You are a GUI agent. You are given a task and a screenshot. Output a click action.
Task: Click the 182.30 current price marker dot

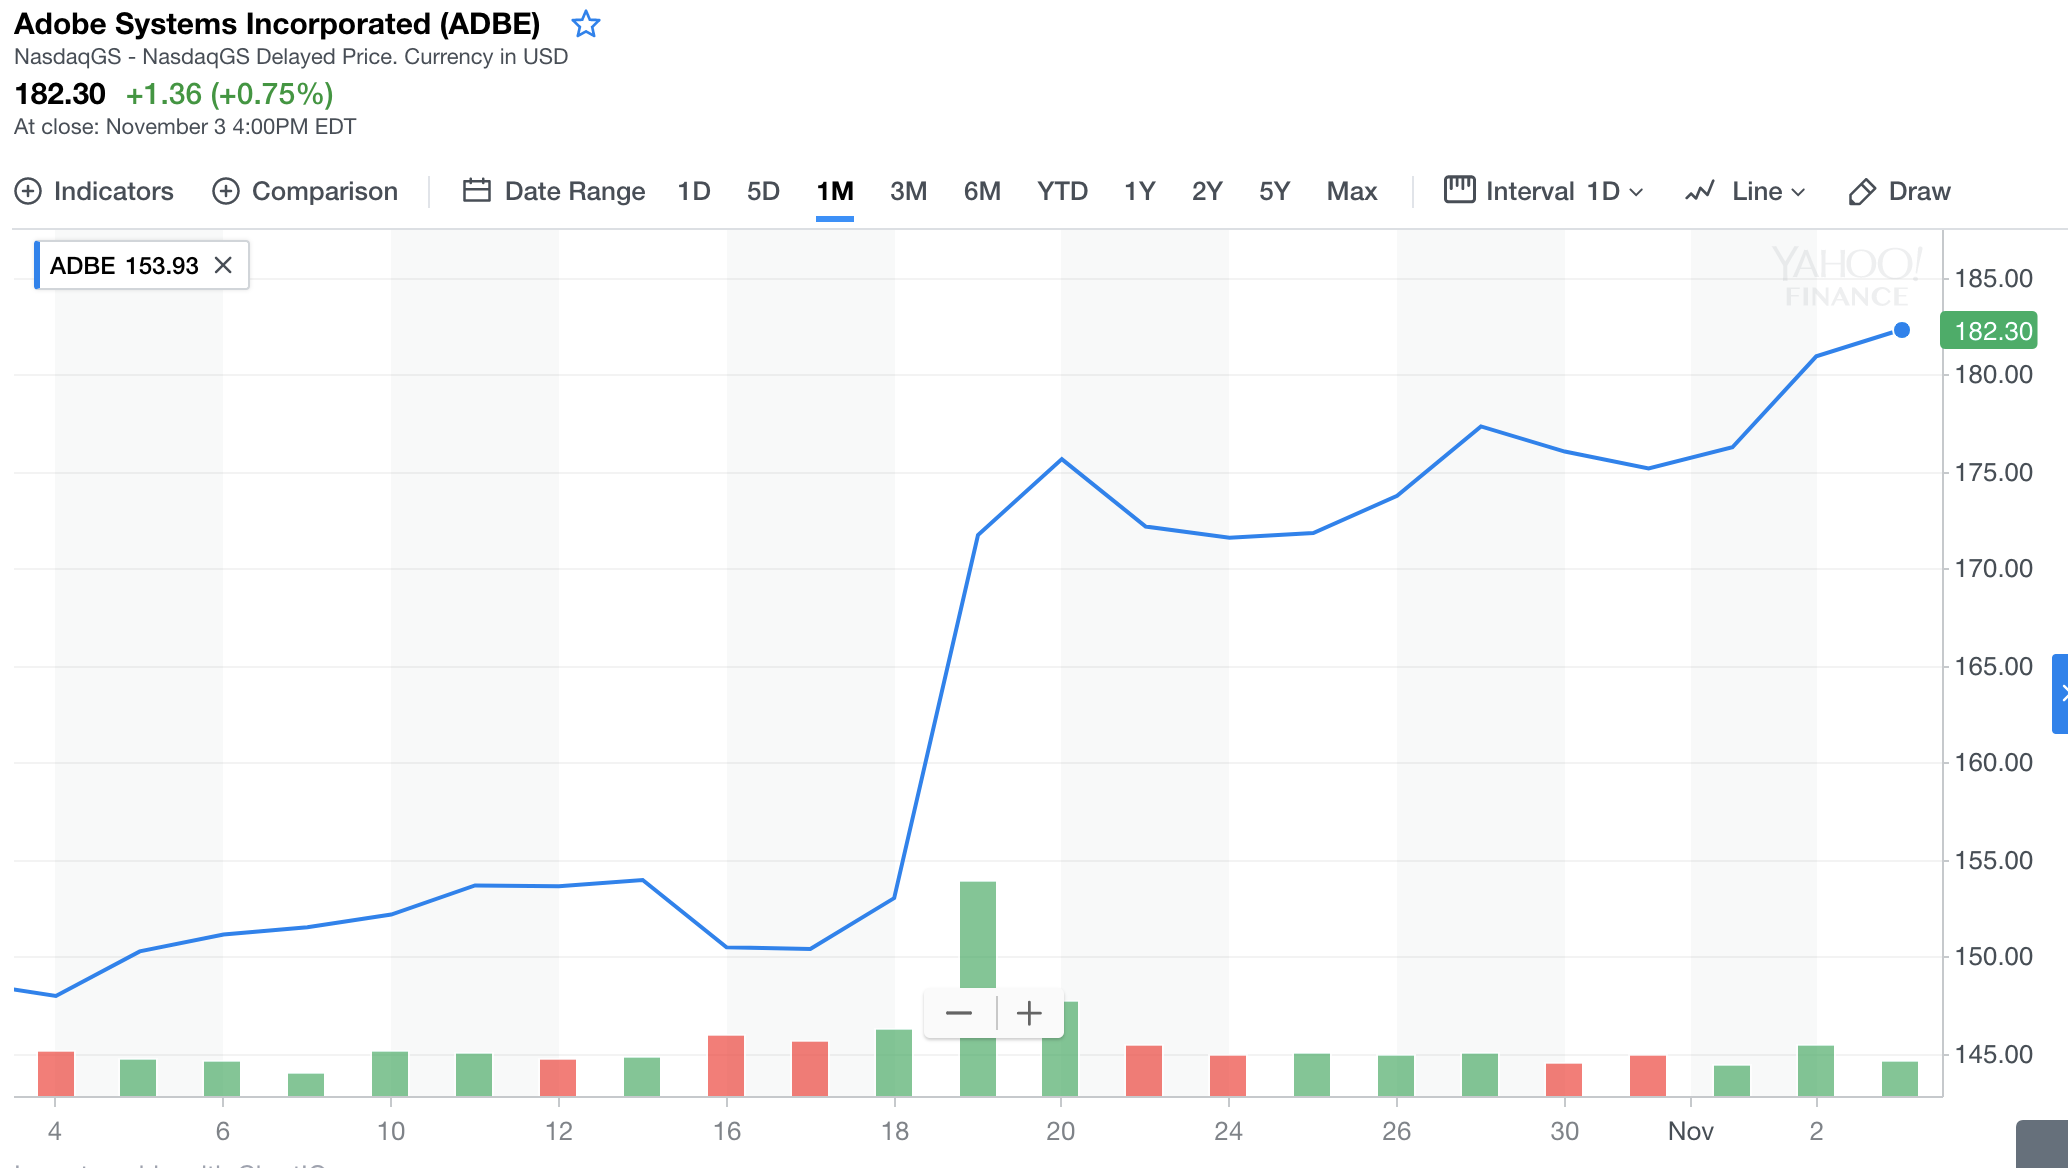tap(1902, 330)
